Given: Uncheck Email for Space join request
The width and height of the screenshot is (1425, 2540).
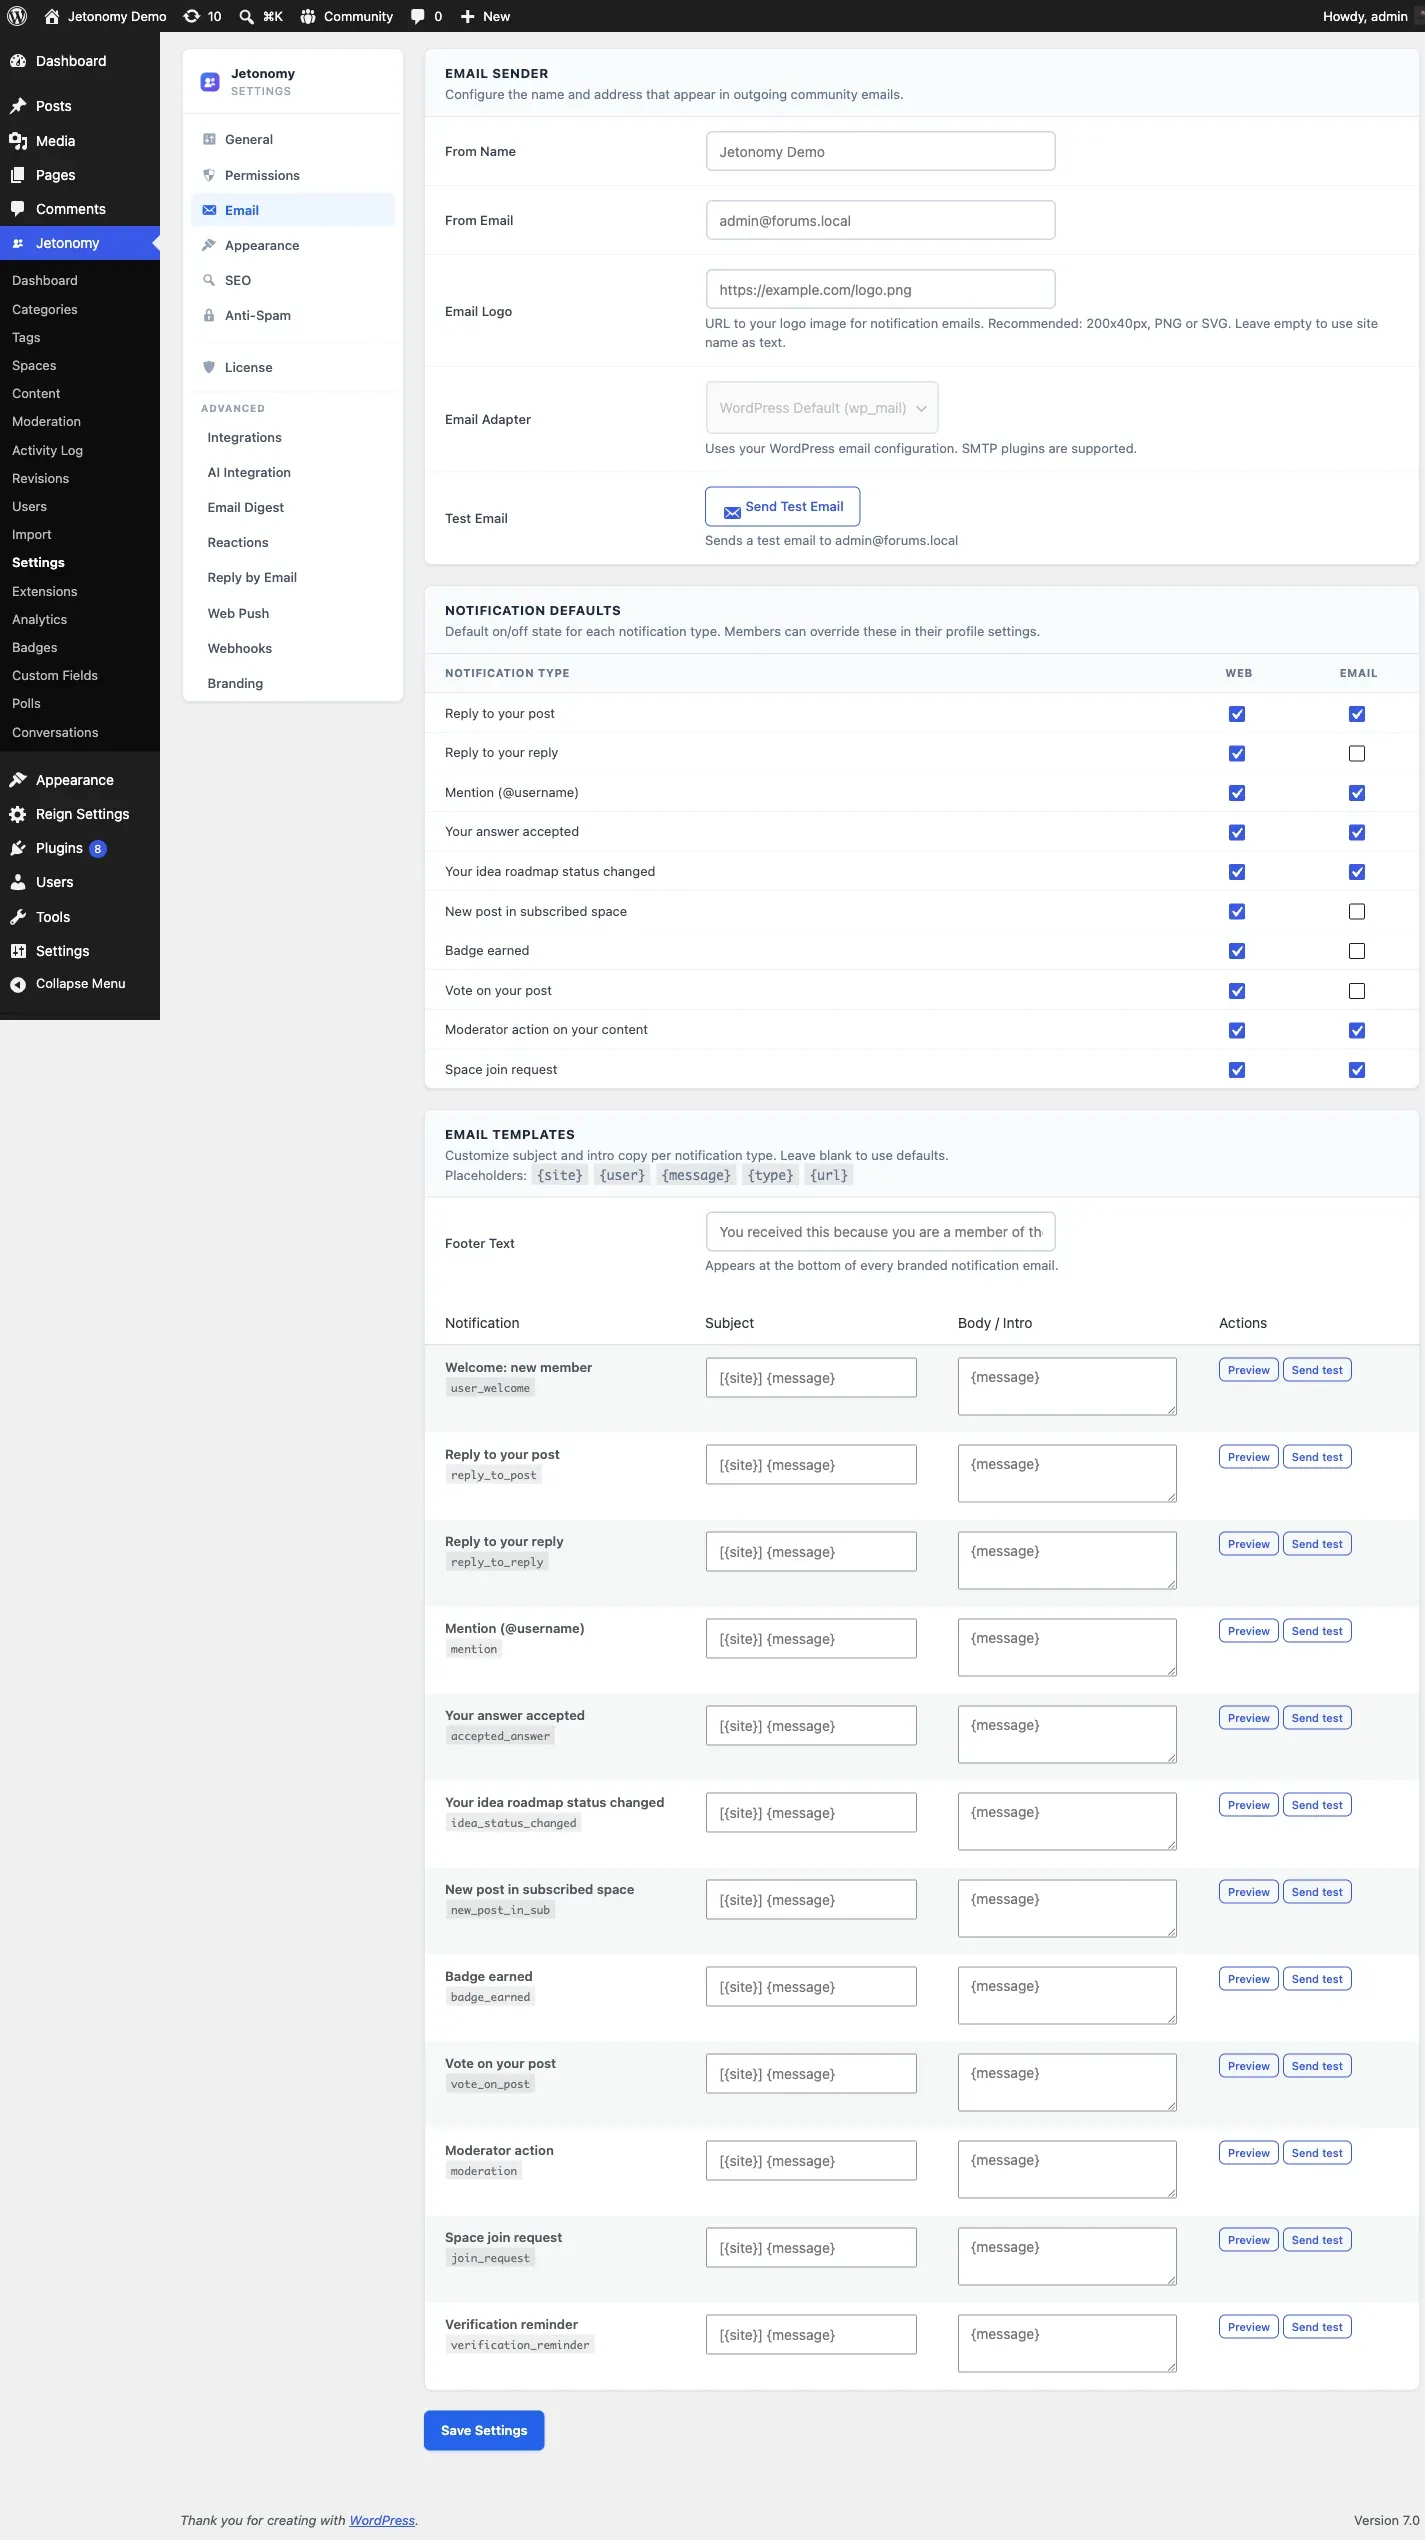Looking at the screenshot, I should [1357, 1070].
